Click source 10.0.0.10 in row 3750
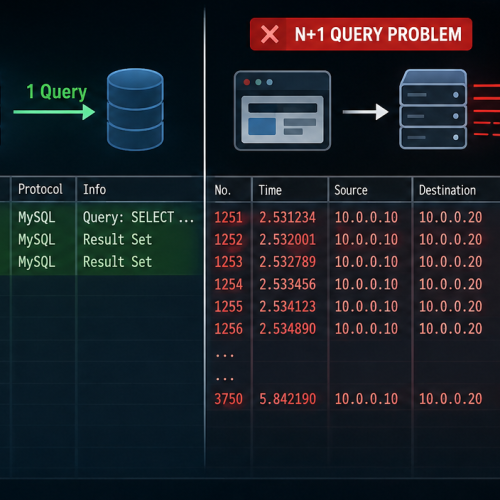Viewport: 500px width, 500px height. click(366, 399)
